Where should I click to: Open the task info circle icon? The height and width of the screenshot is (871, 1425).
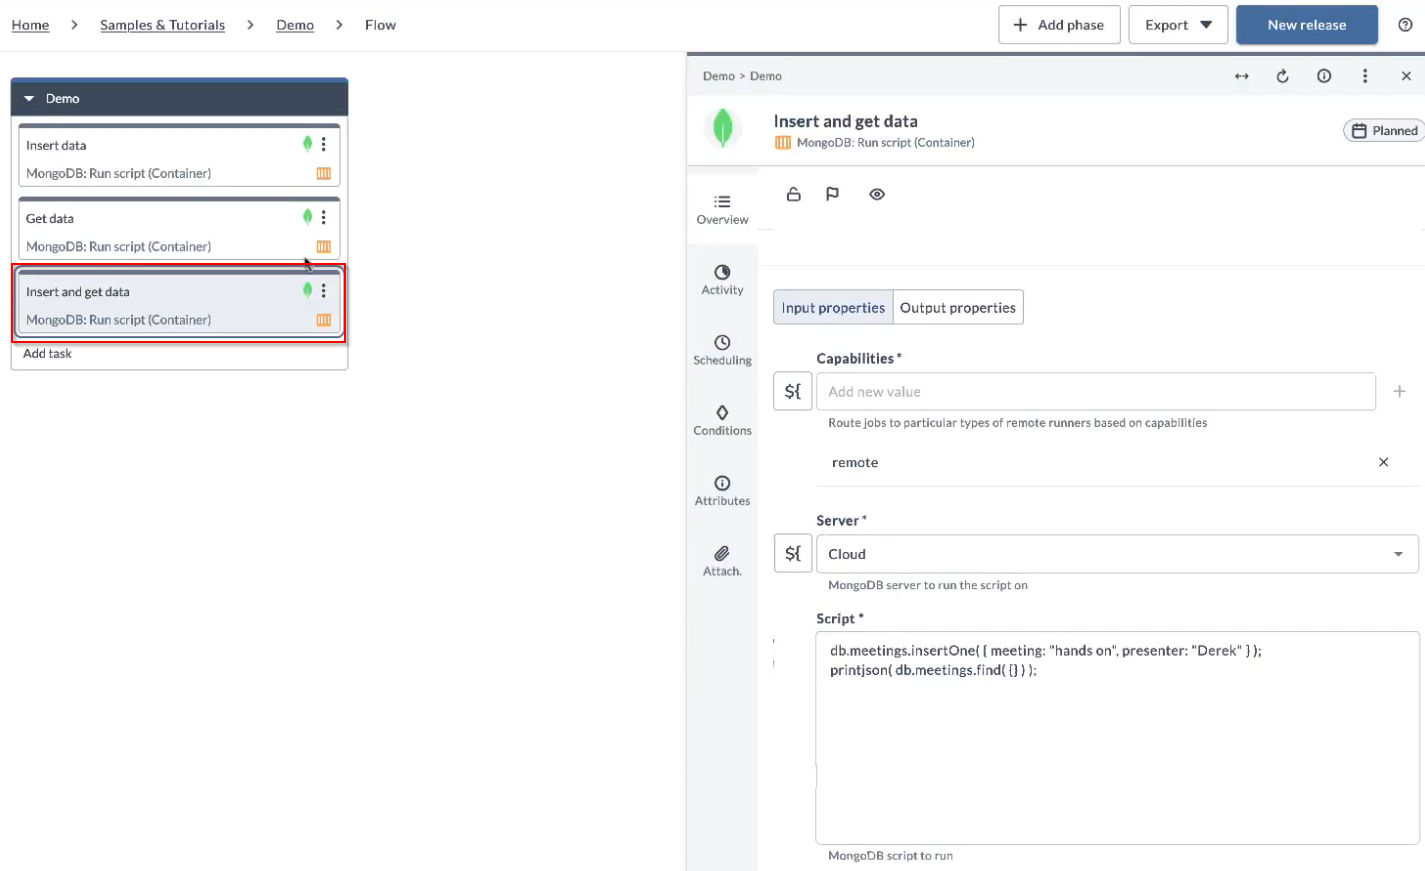click(1324, 76)
